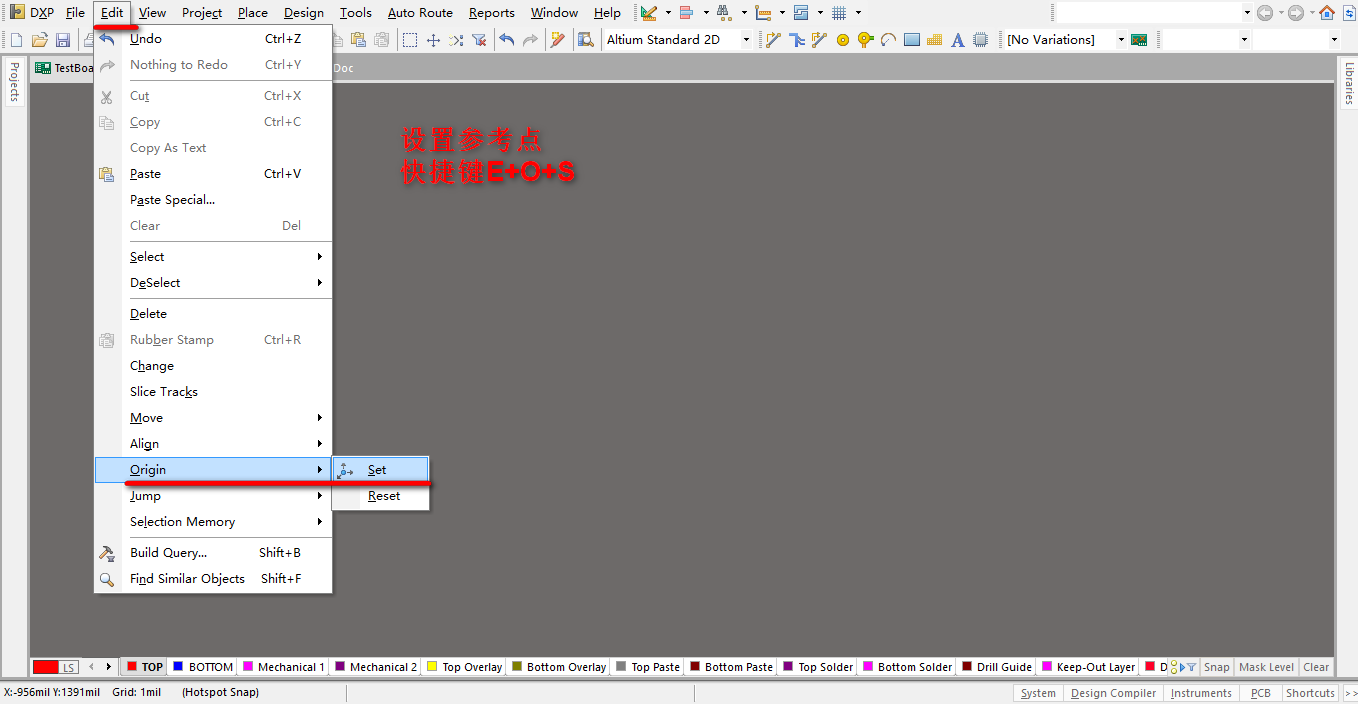
Task: Click the Place Component chip icon
Action: pyautogui.click(x=981, y=40)
